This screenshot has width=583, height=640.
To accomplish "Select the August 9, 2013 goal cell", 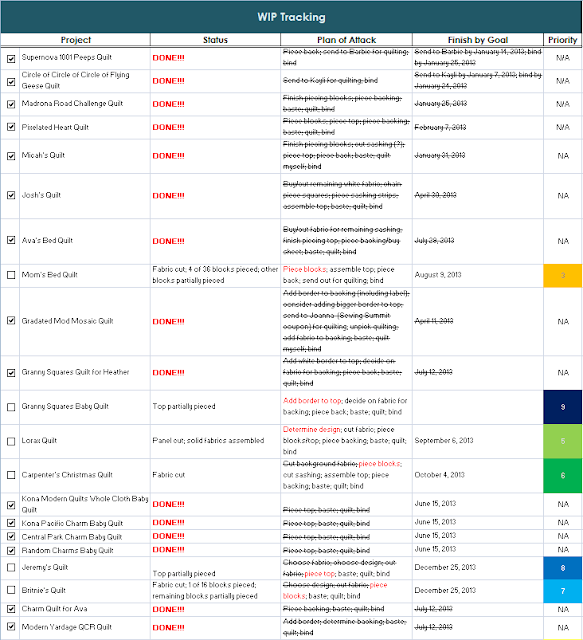I will [478, 275].
